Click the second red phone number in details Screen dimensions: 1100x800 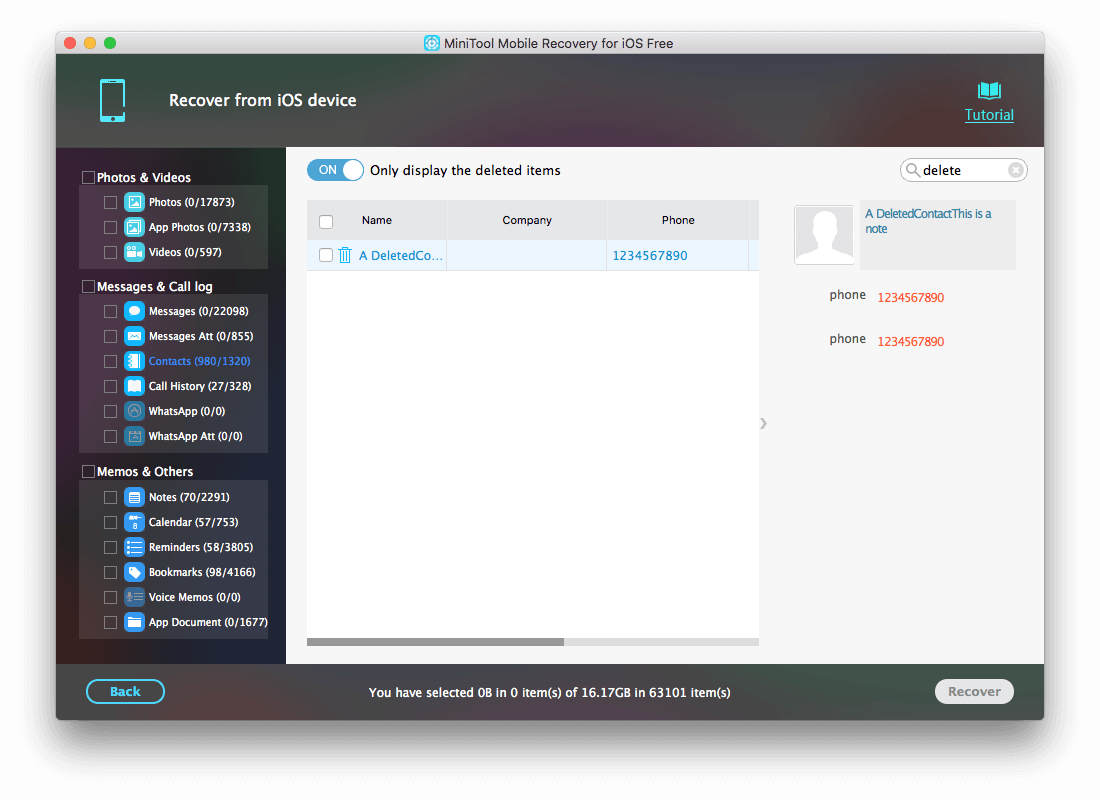[x=911, y=342]
